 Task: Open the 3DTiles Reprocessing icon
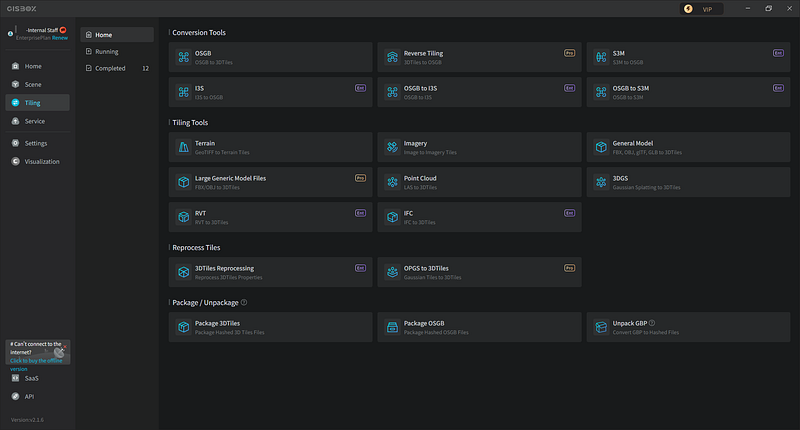[183, 272]
